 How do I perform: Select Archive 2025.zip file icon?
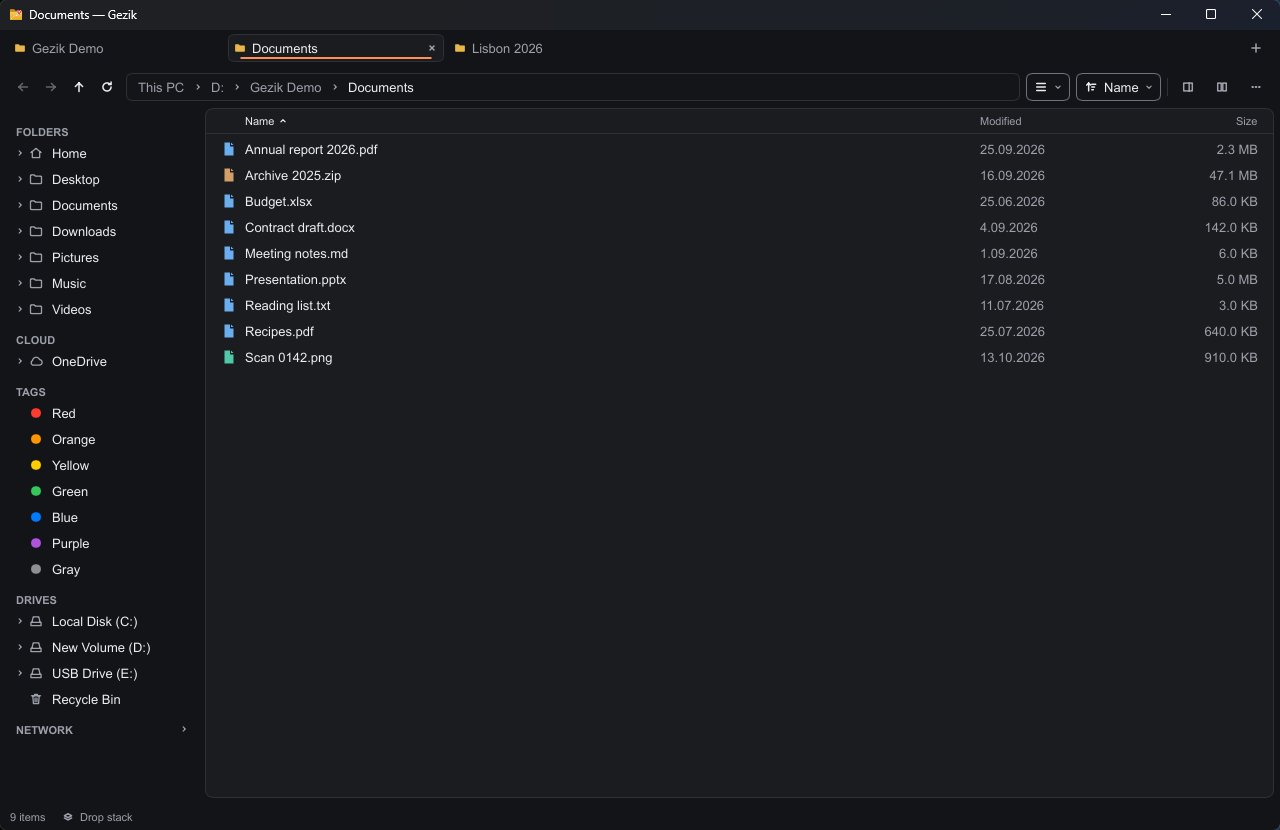pos(228,175)
